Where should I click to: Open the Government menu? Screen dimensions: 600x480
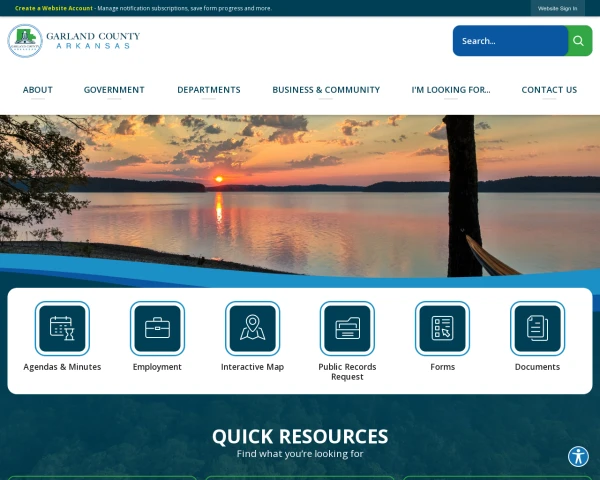pyautogui.click(x=114, y=90)
